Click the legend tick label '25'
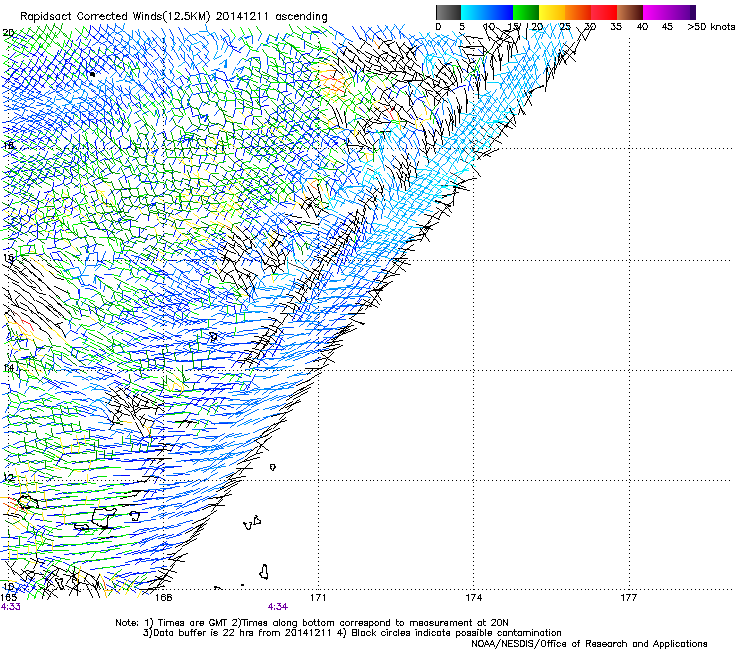 [x=565, y=26]
